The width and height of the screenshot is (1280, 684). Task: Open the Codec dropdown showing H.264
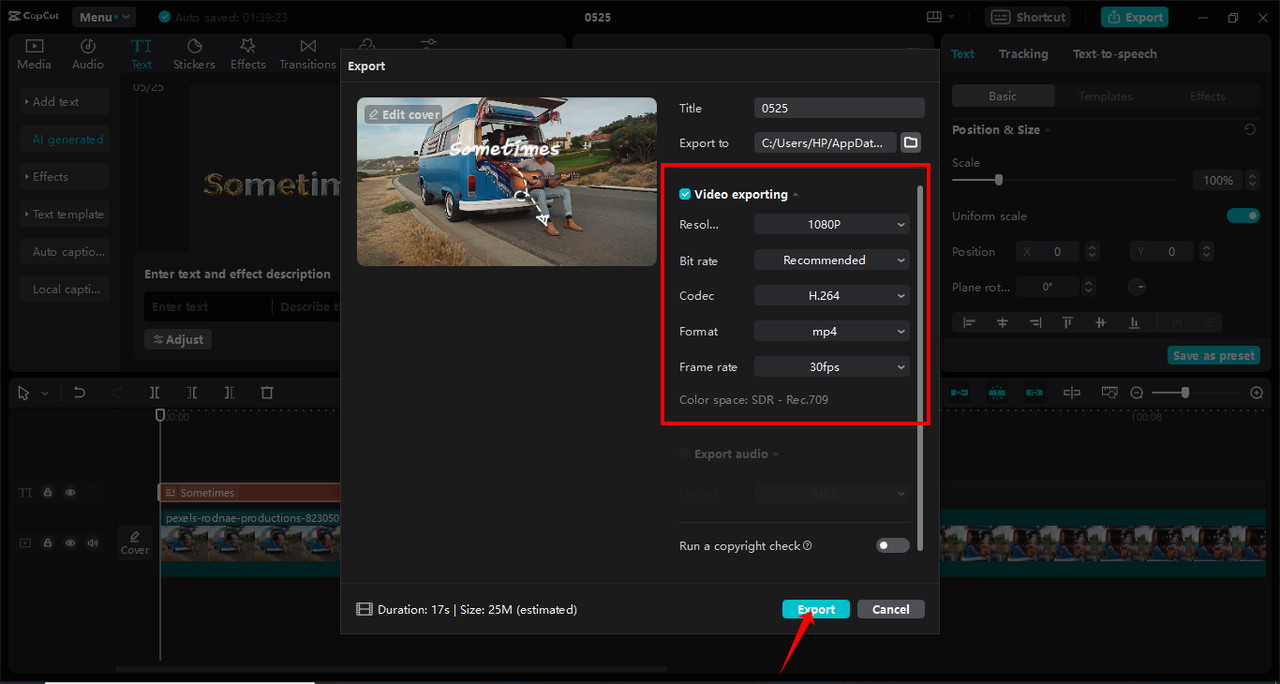tap(832, 296)
